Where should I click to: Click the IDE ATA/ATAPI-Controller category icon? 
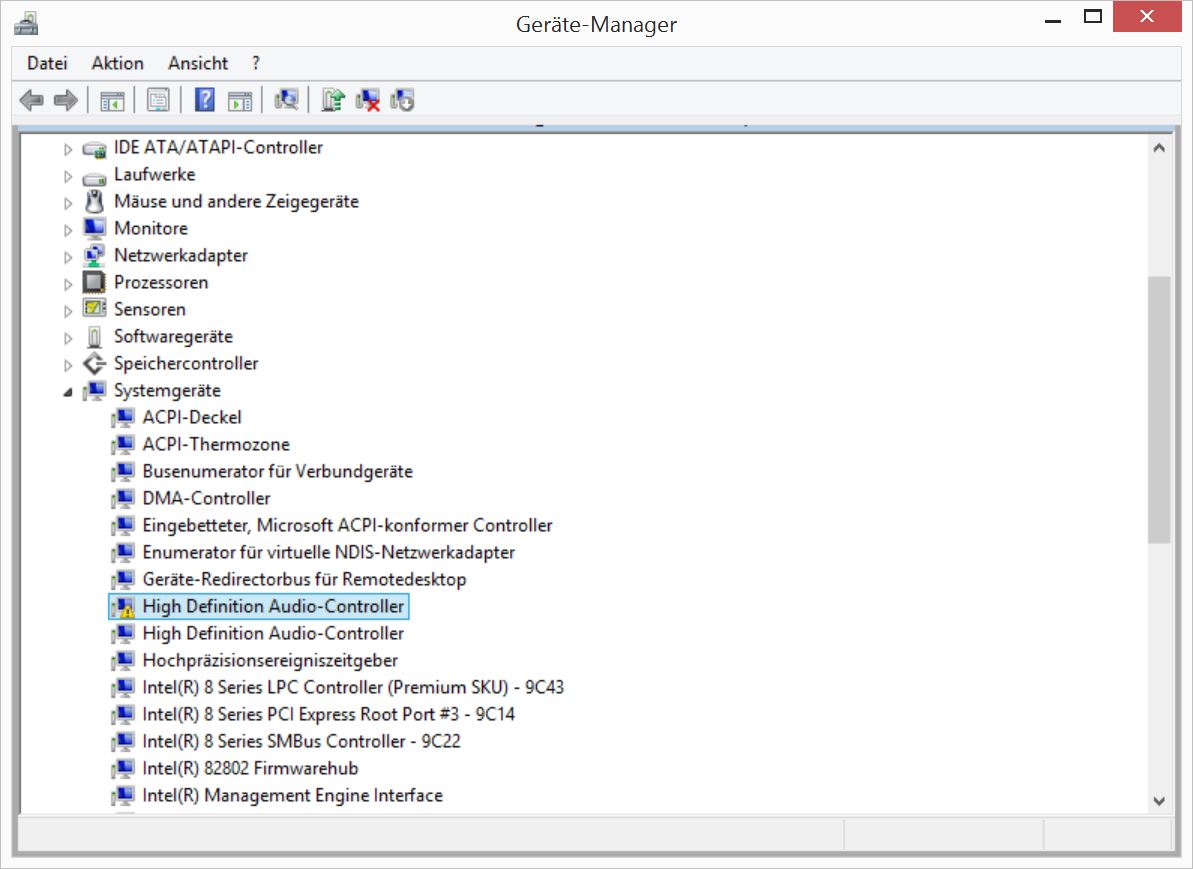point(94,148)
